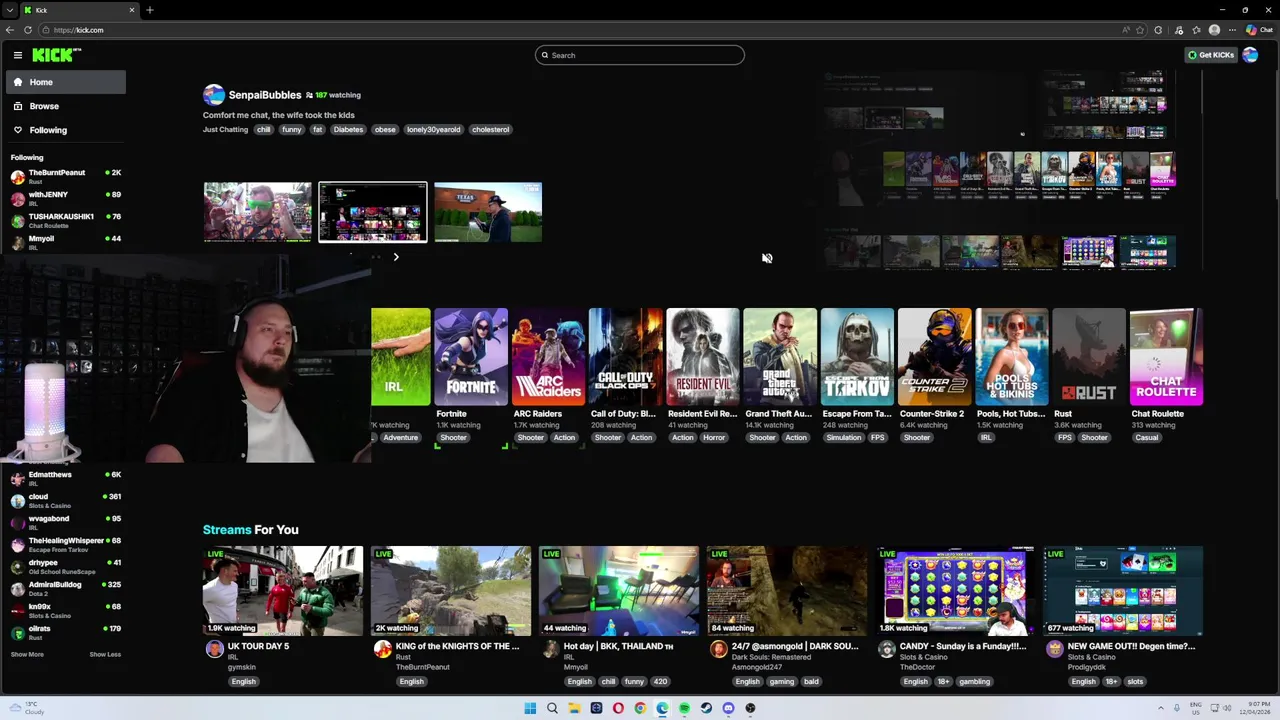This screenshot has height=720, width=1280.
Task: Select the 'lonely30yearold' tag
Action: (434, 129)
